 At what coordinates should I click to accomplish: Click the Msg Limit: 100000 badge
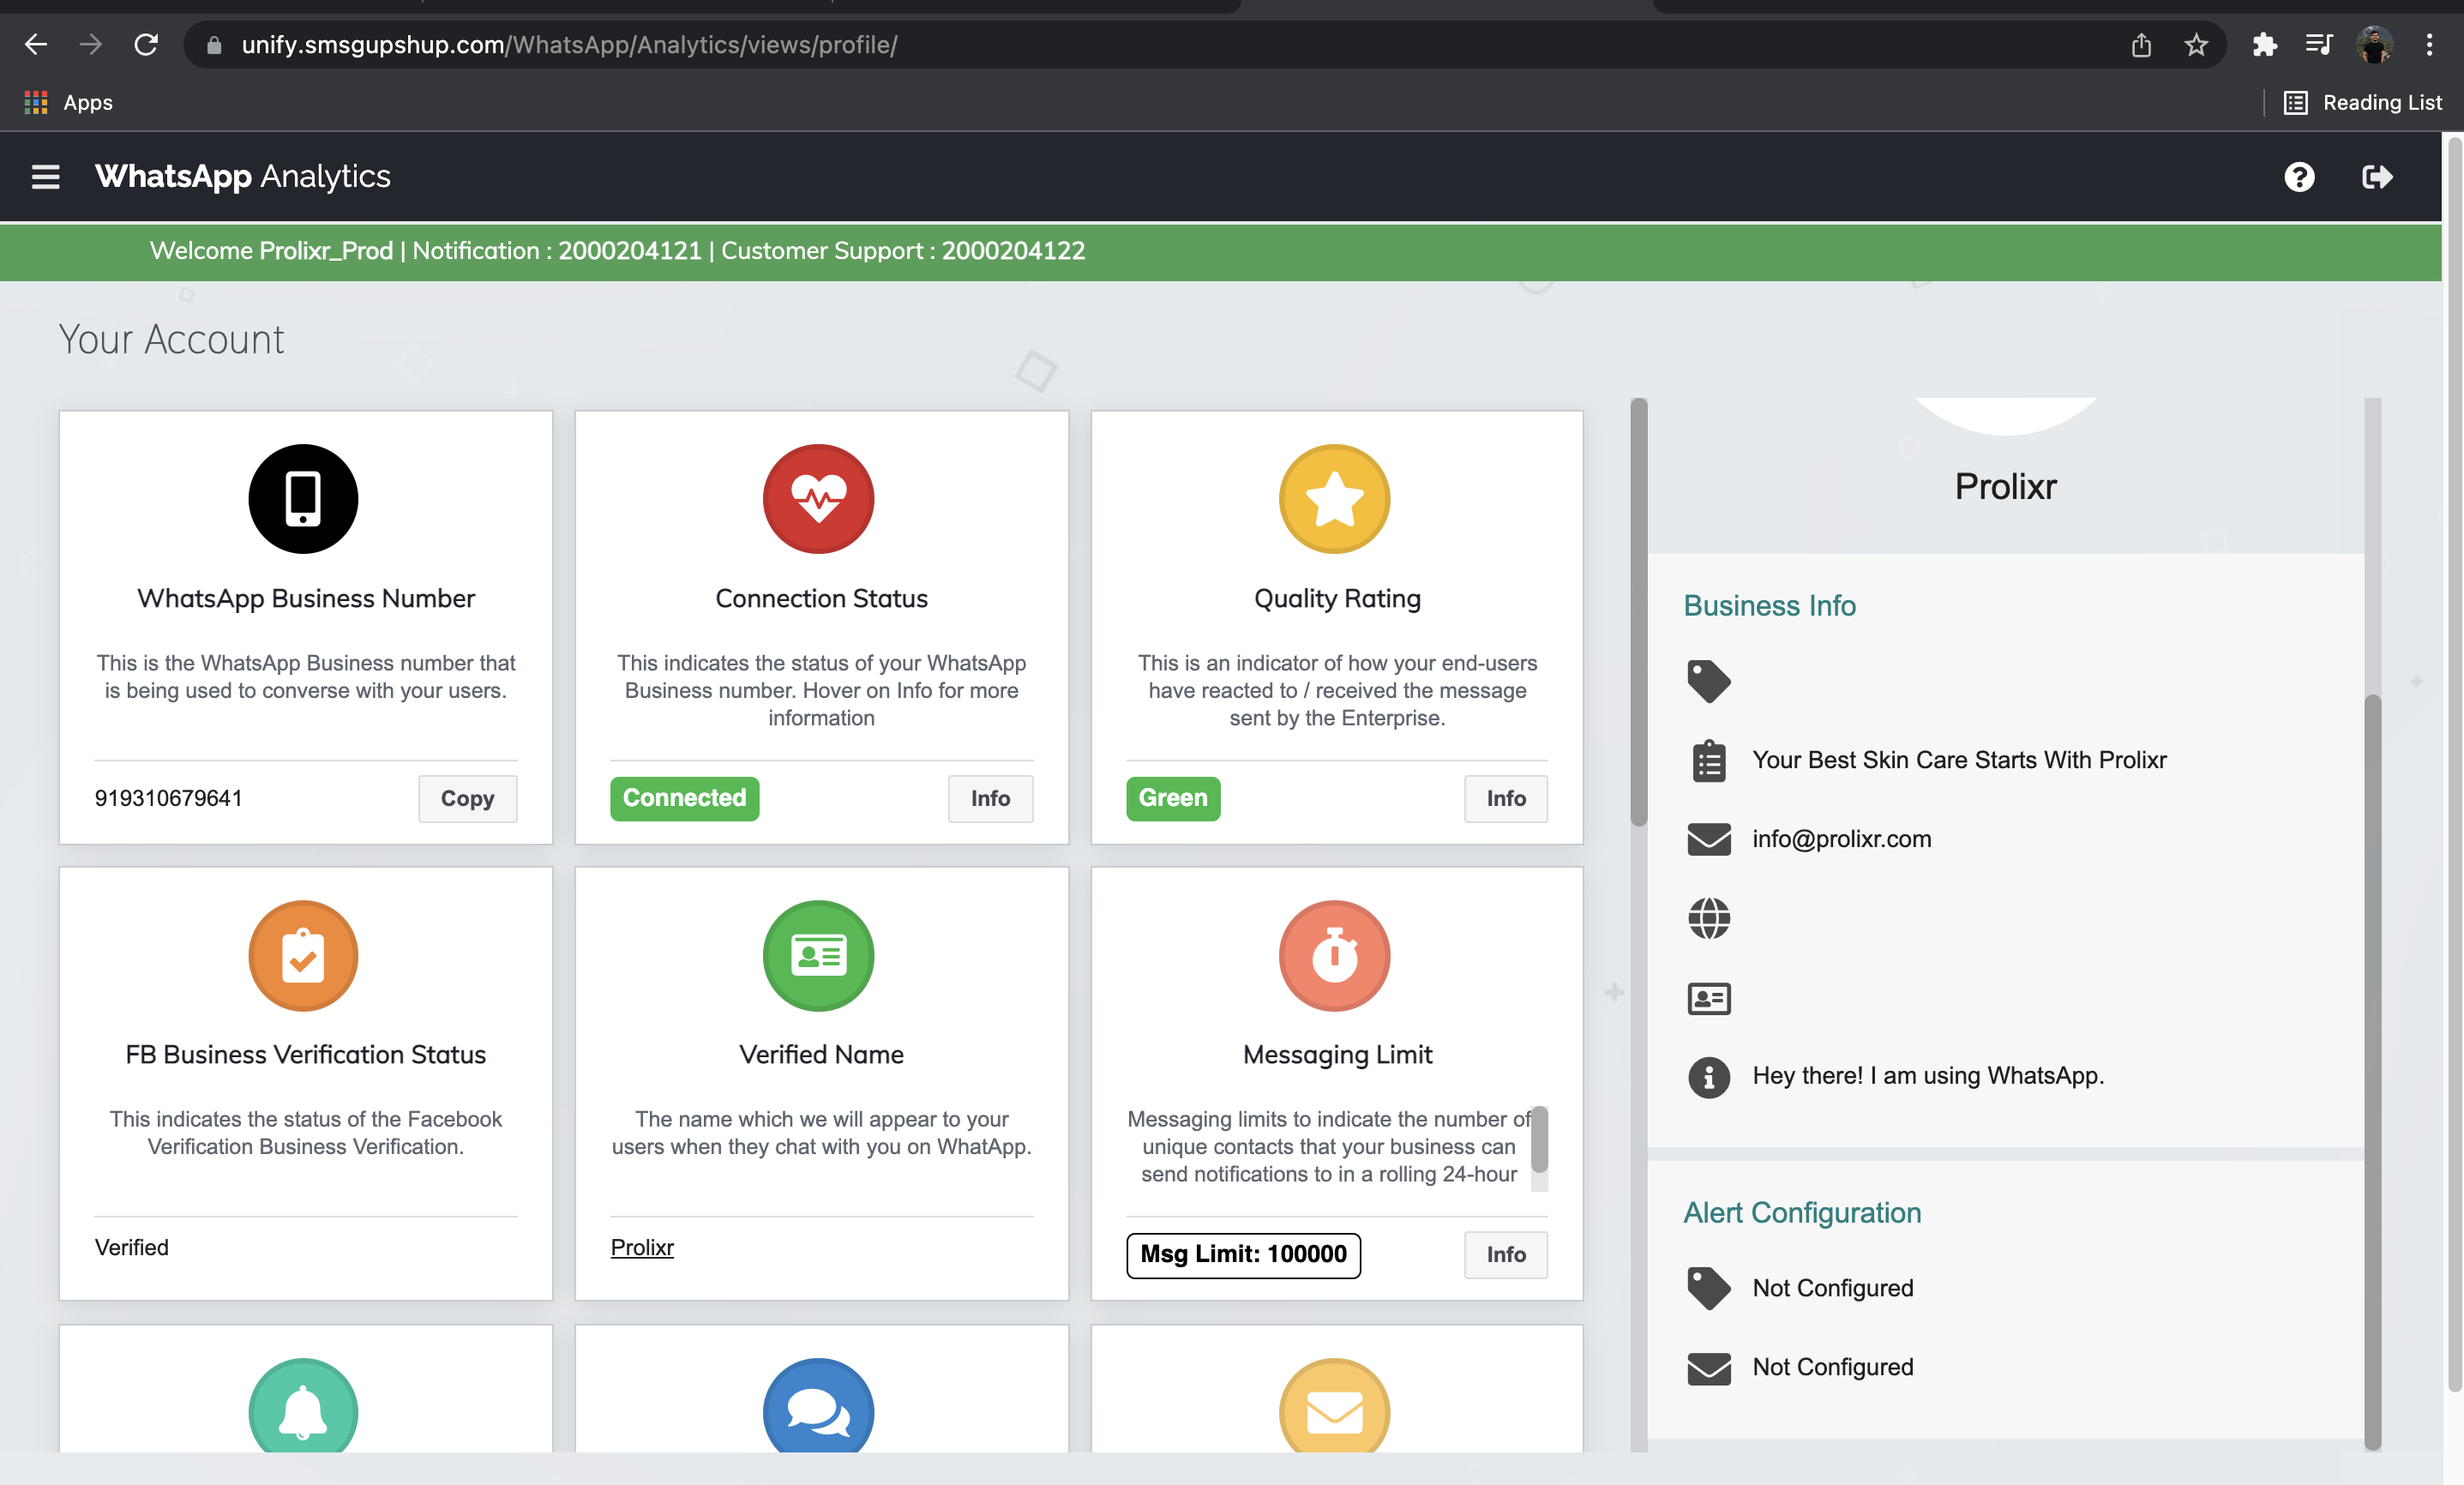tap(1243, 1254)
